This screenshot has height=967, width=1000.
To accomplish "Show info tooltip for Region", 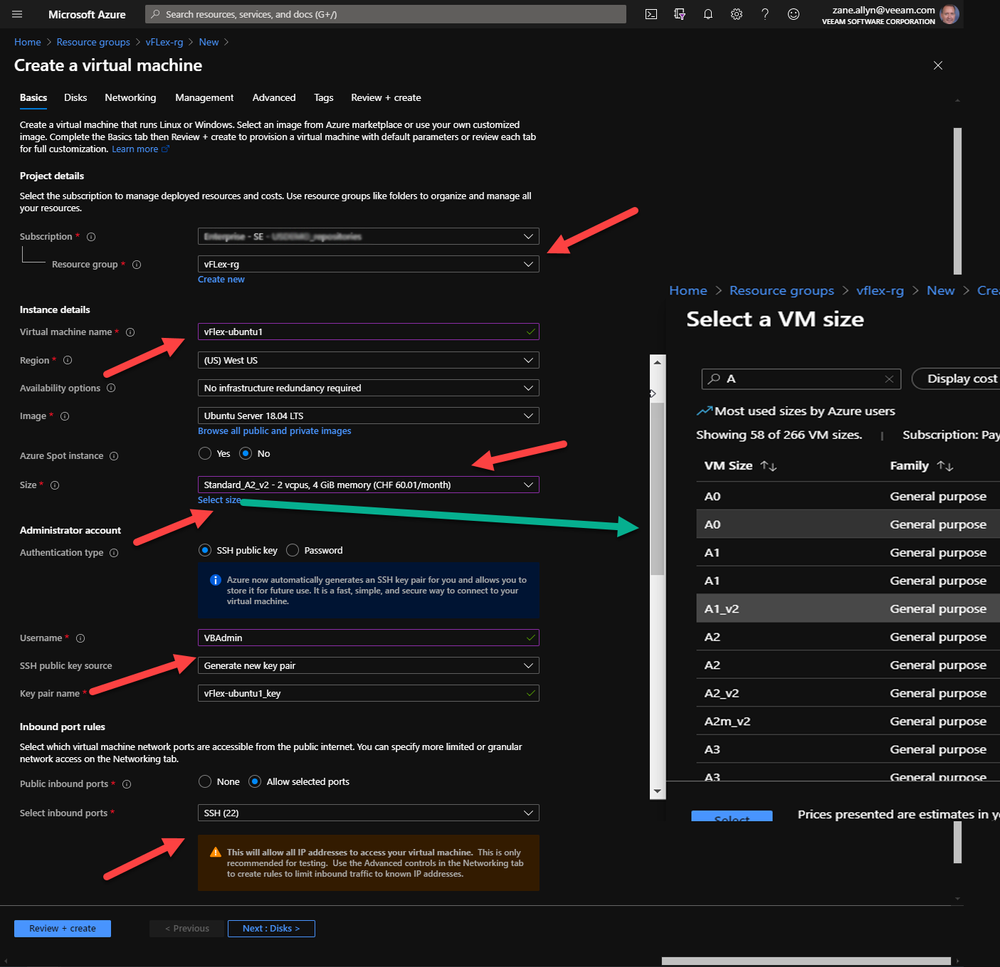I will coord(68,360).
